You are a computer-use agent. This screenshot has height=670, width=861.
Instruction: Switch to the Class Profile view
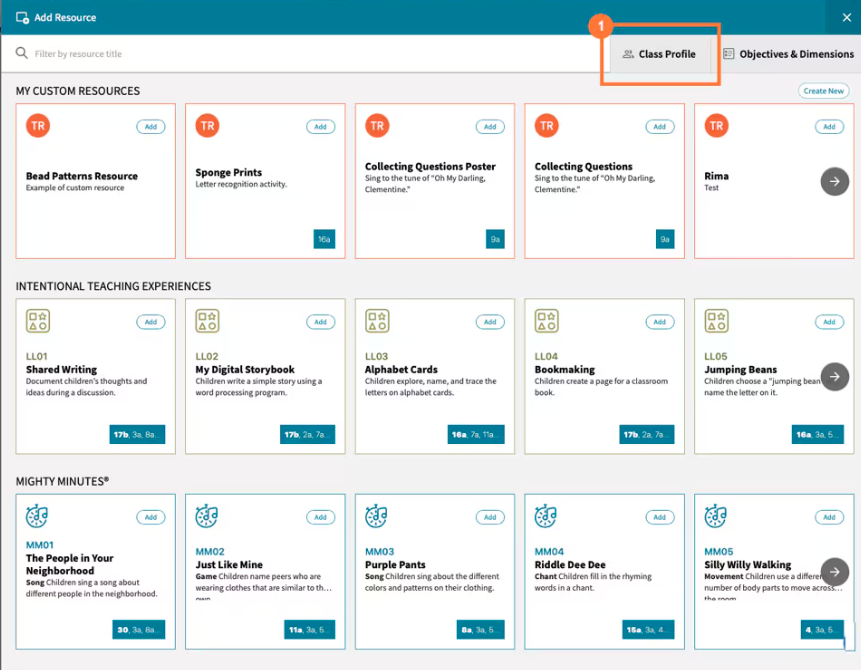click(x=661, y=55)
